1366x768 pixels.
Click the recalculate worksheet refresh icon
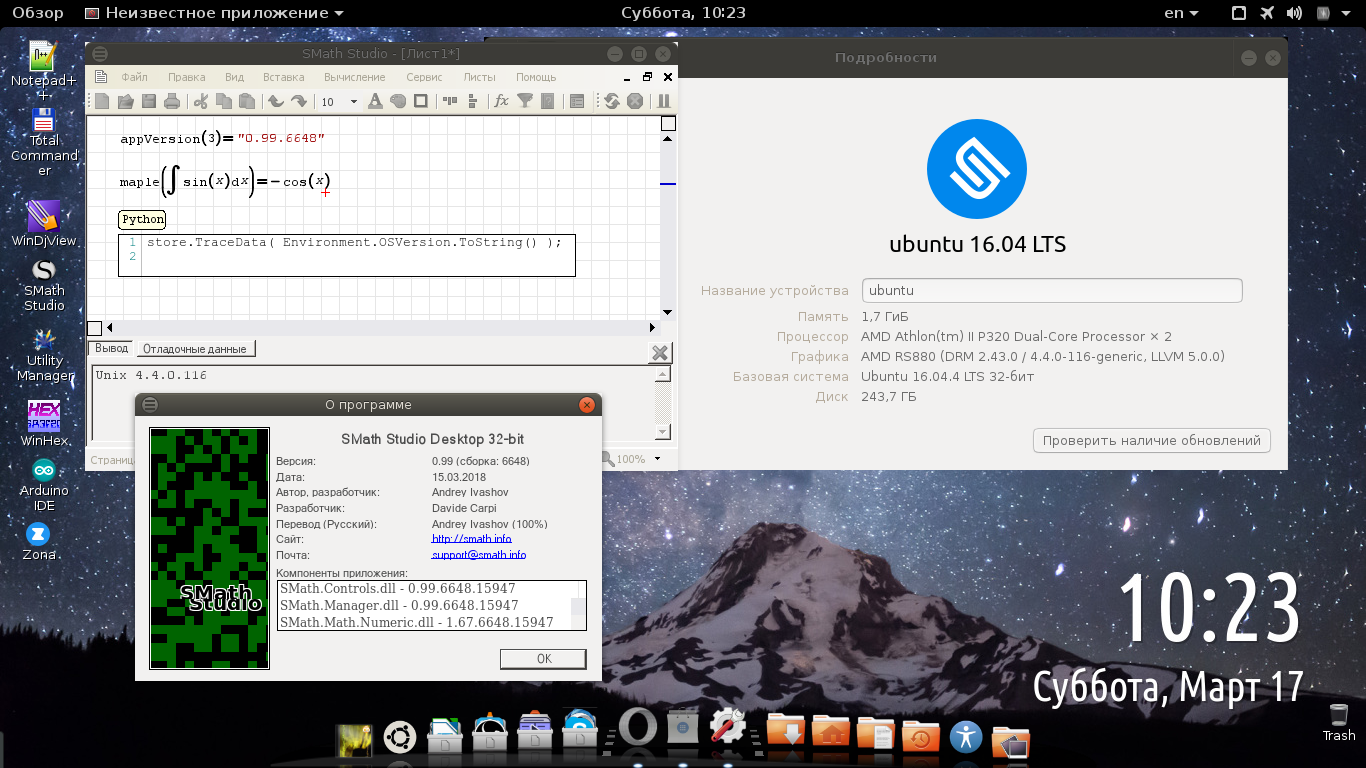pyautogui.click(x=611, y=101)
